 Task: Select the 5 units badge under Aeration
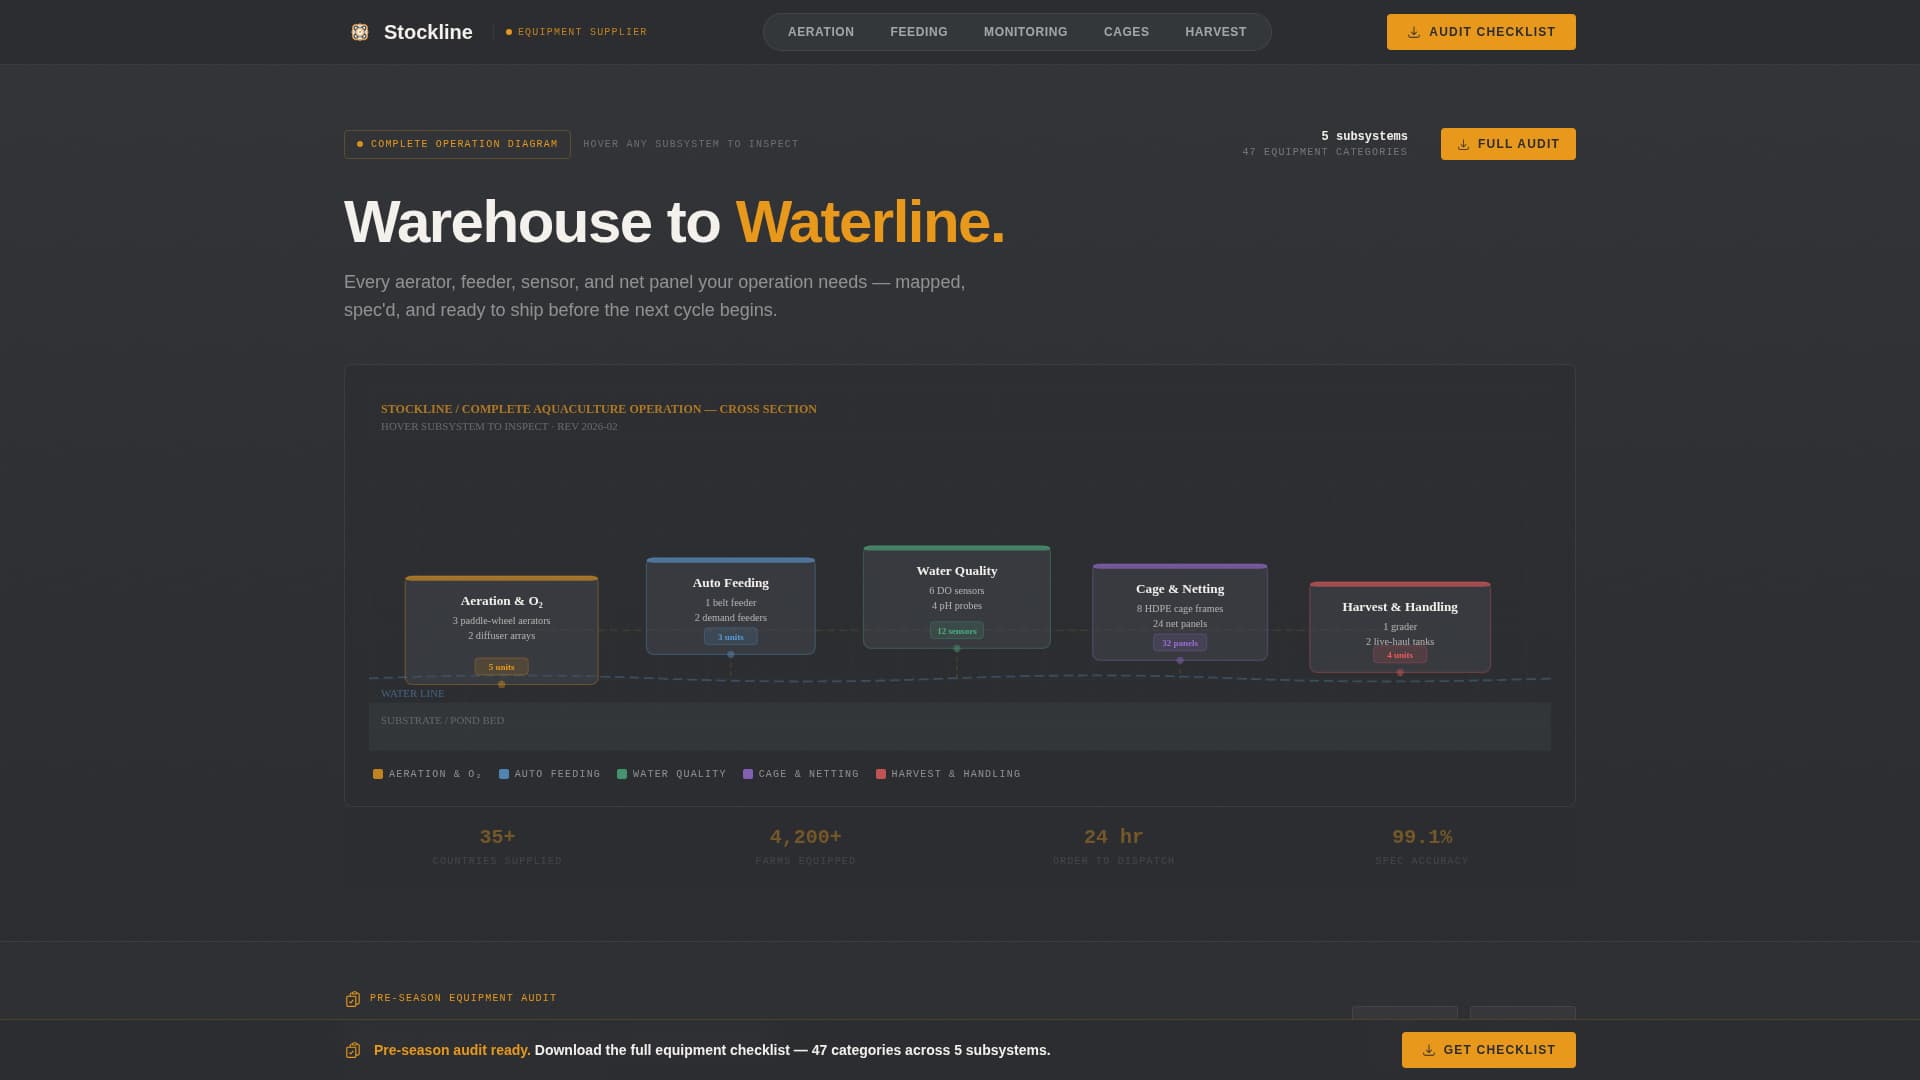pos(501,666)
